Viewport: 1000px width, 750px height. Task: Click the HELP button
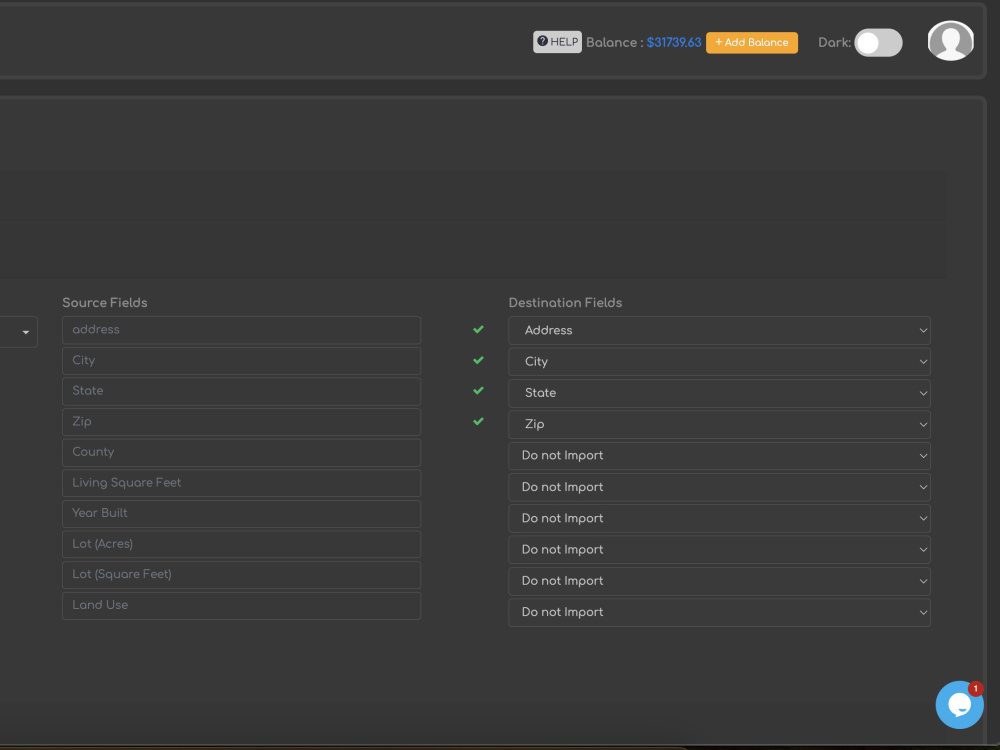click(557, 42)
